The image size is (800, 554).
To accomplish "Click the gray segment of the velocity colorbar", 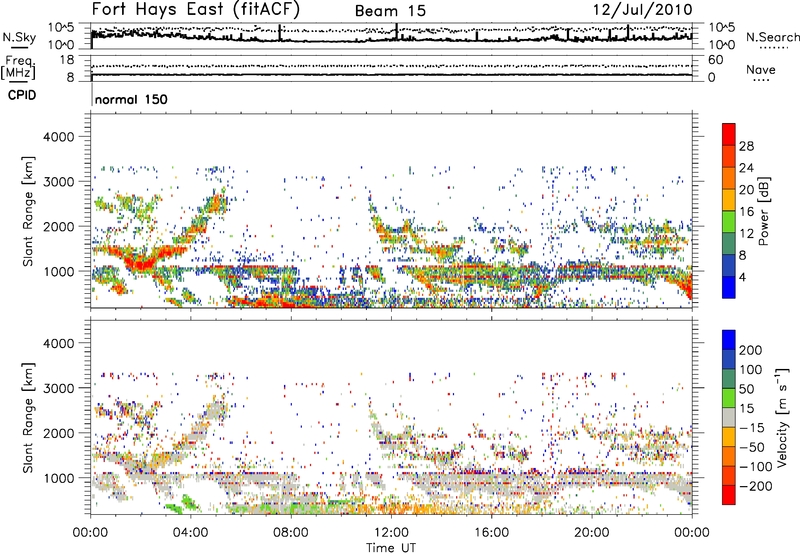I will coord(729,418).
